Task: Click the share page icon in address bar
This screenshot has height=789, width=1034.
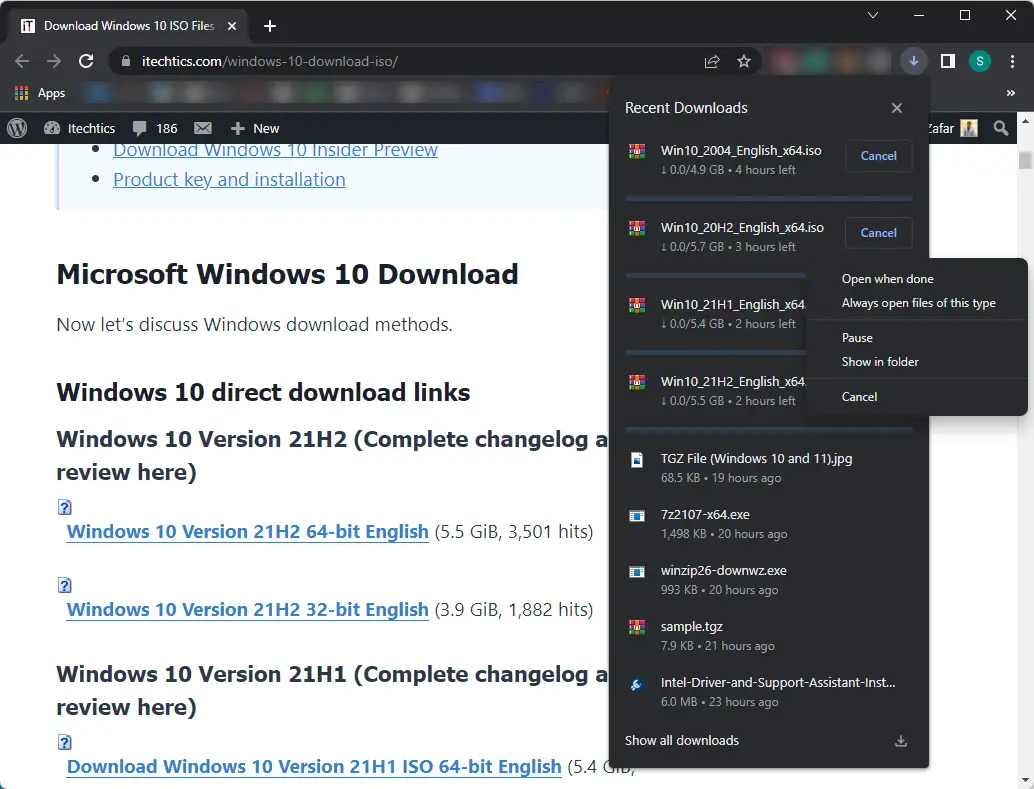Action: point(712,61)
